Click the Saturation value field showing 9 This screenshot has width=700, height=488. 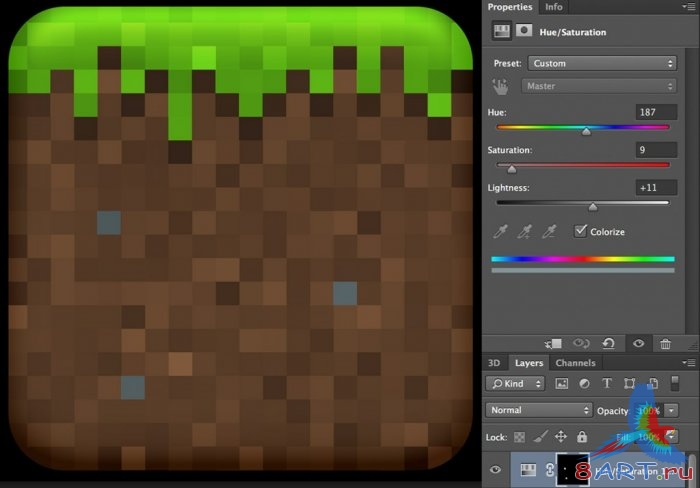(x=656, y=150)
